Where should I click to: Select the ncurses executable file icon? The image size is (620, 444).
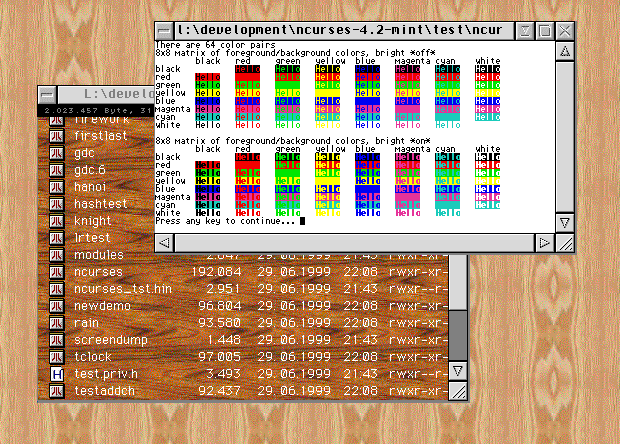[57, 272]
